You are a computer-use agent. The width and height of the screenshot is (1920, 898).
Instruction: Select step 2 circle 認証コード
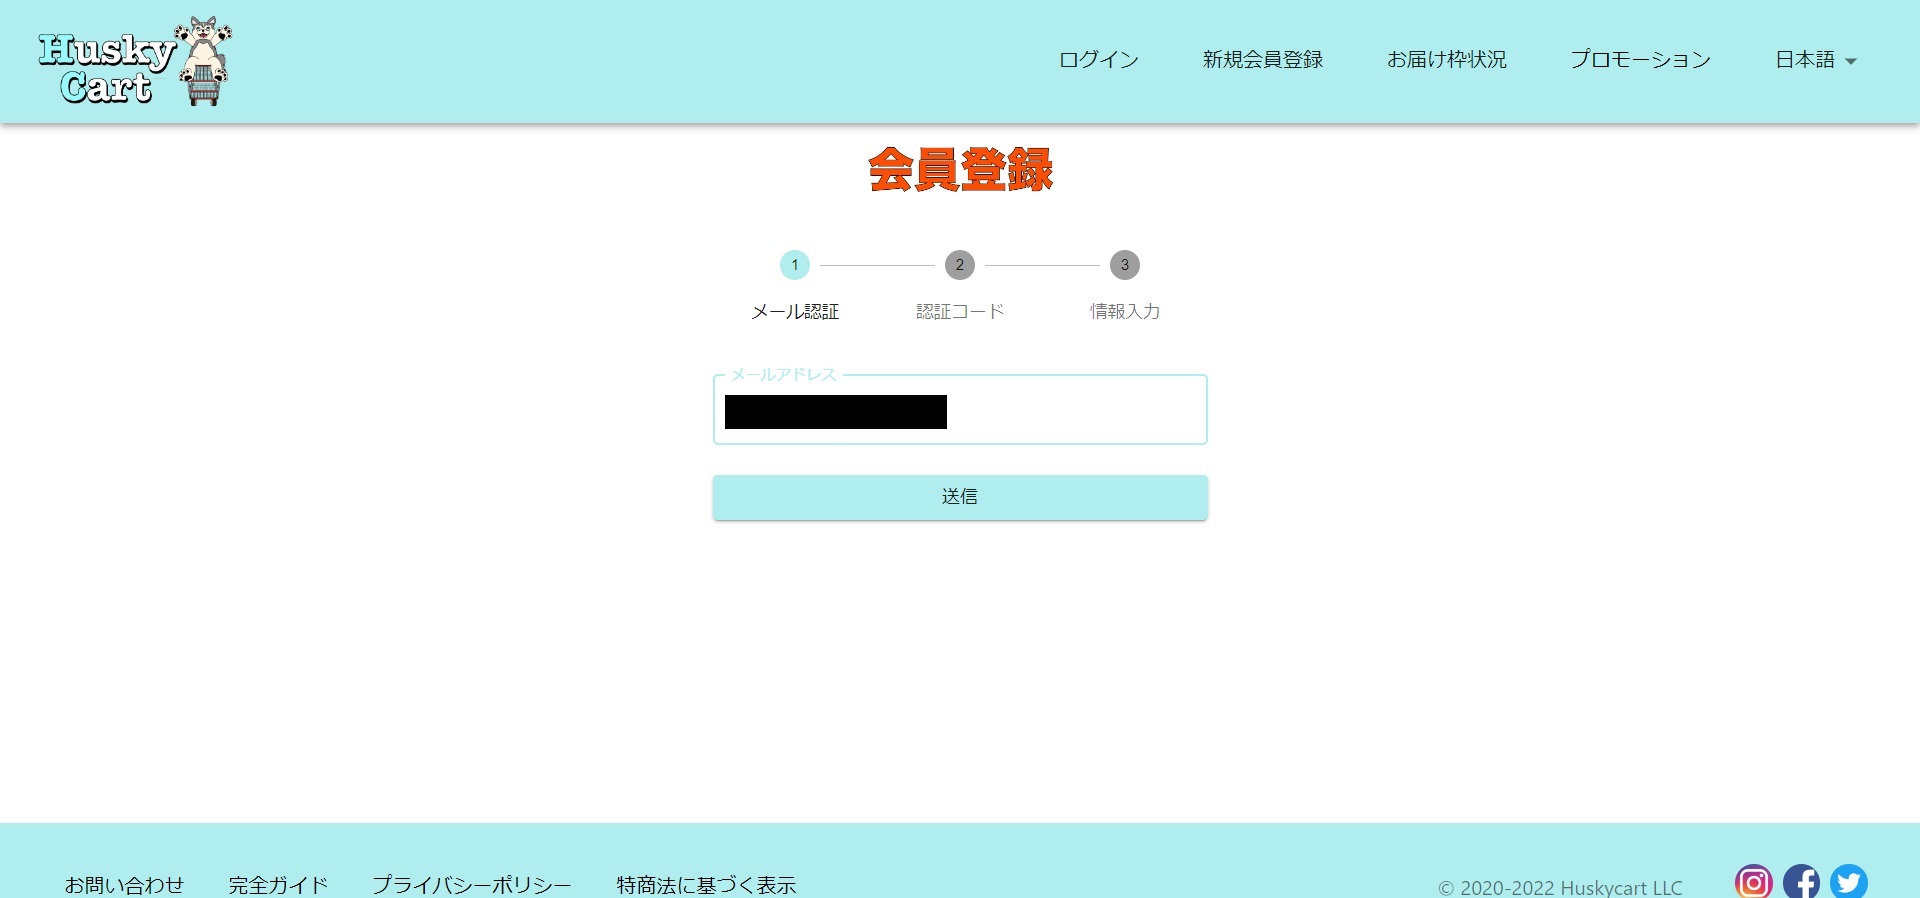(960, 265)
